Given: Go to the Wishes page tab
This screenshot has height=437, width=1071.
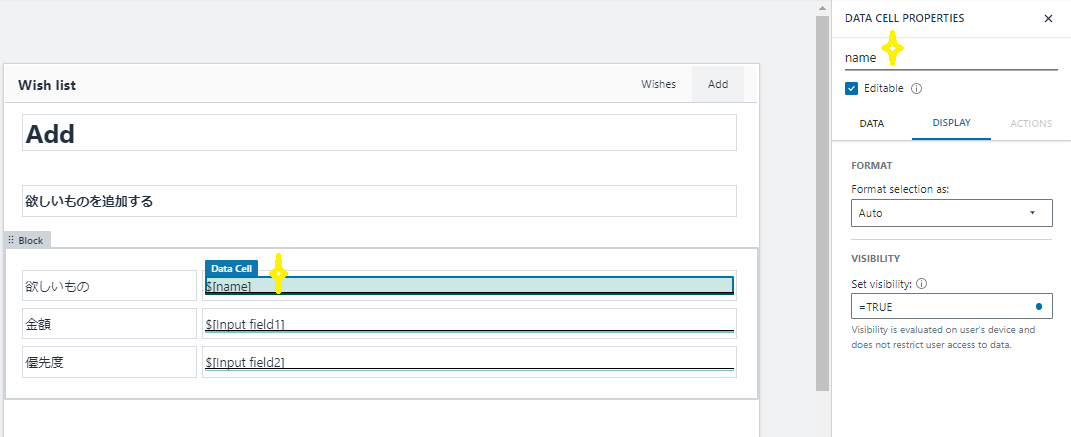Looking at the screenshot, I should tap(658, 84).
